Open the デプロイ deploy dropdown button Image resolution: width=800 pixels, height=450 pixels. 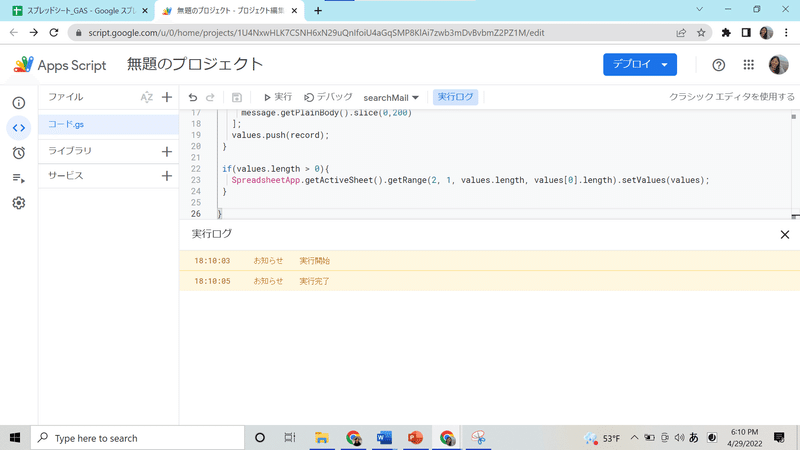click(640, 64)
